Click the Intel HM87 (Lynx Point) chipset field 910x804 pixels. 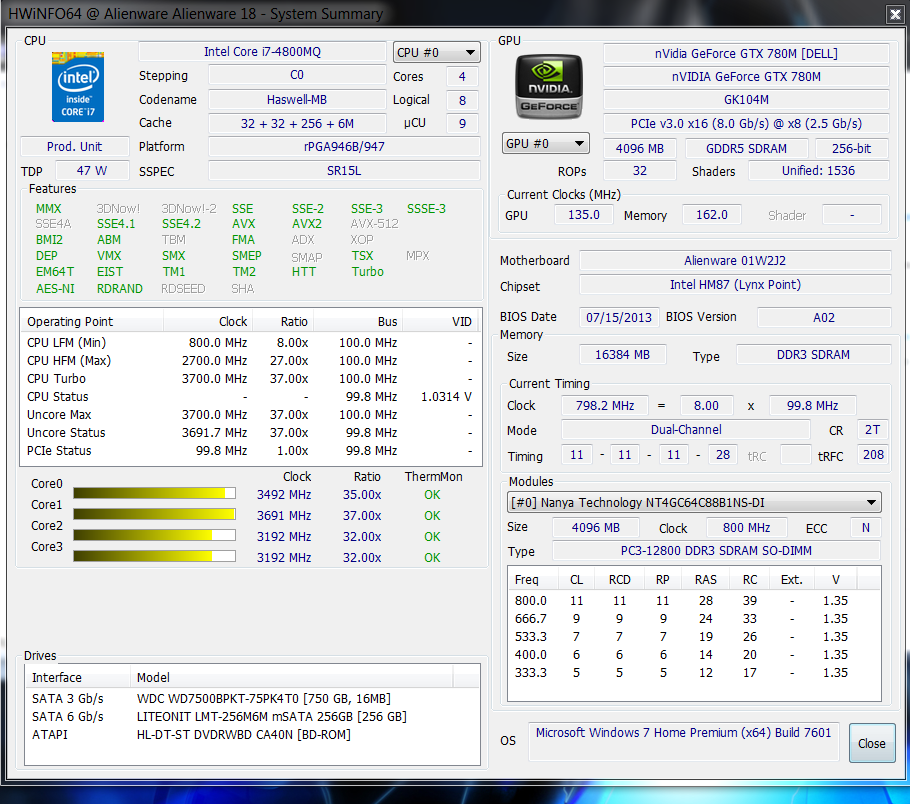coord(735,284)
